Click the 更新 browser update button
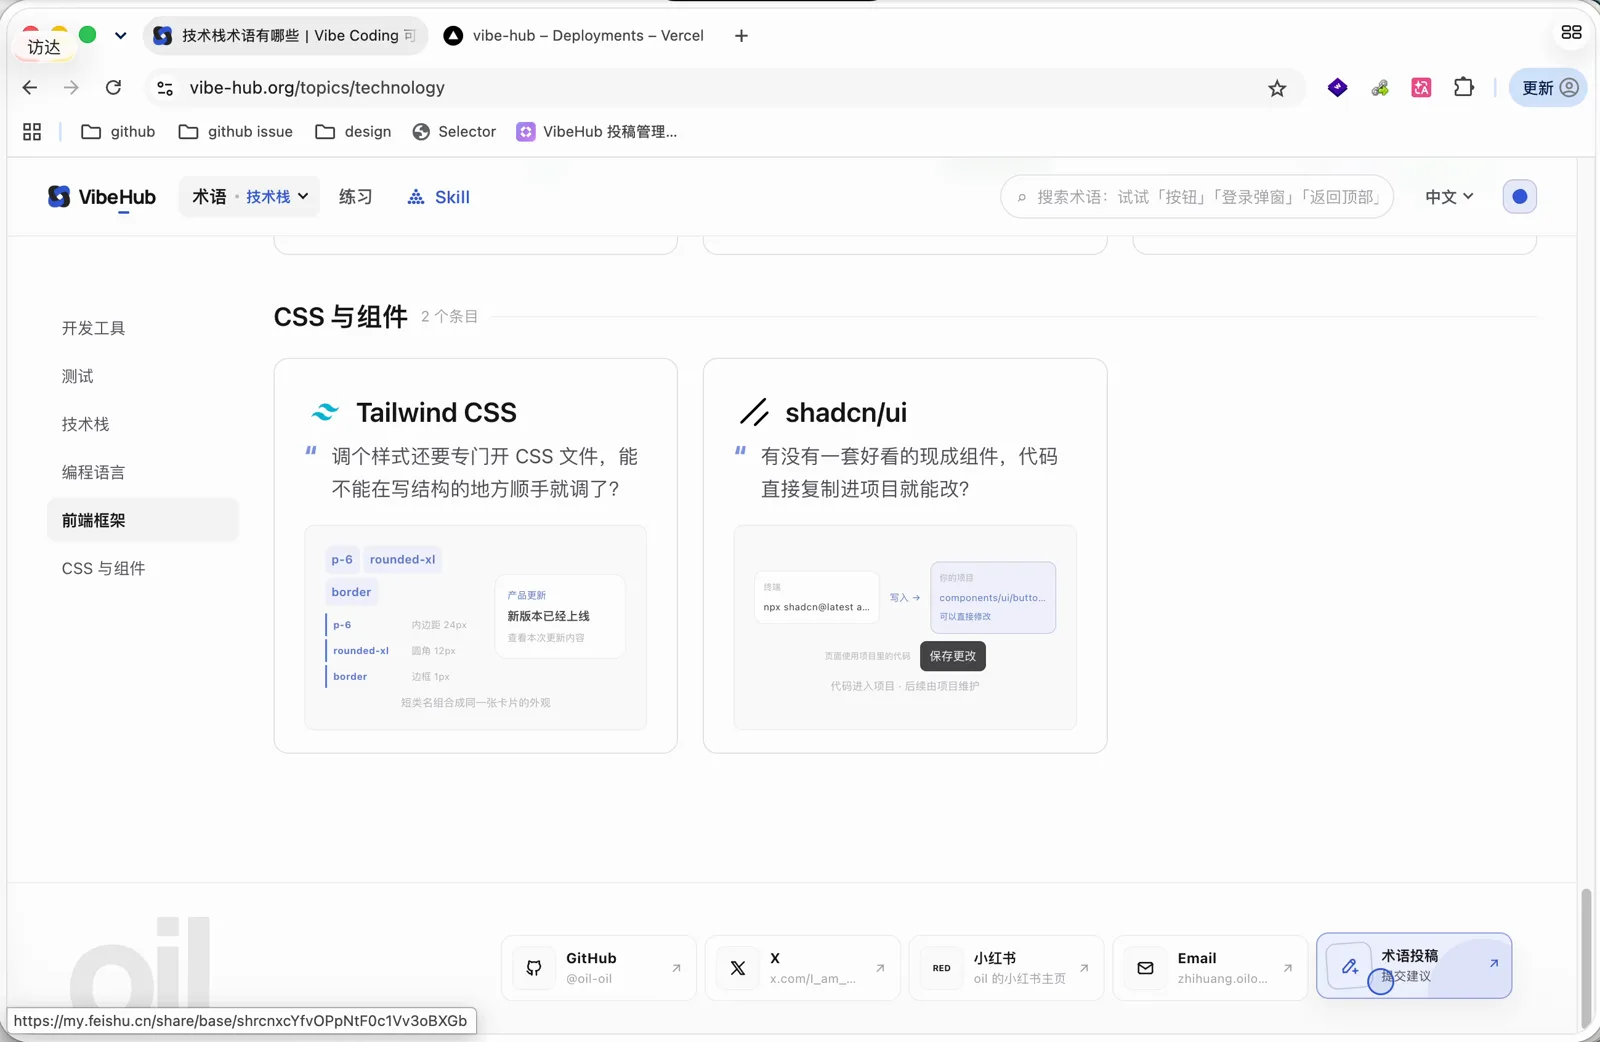Image resolution: width=1600 pixels, height=1042 pixels. 1548,88
